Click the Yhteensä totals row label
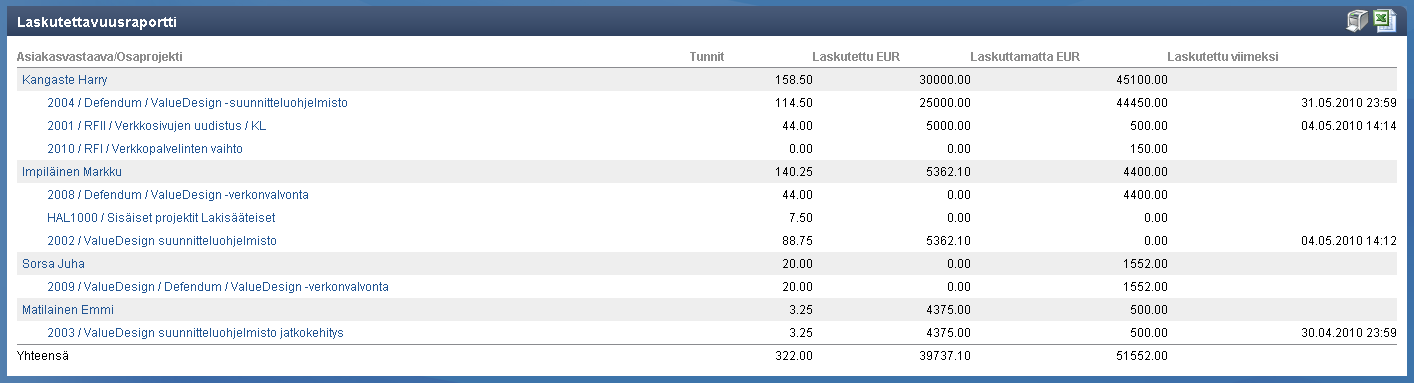The image size is (1414, 383). click(41, 355)
